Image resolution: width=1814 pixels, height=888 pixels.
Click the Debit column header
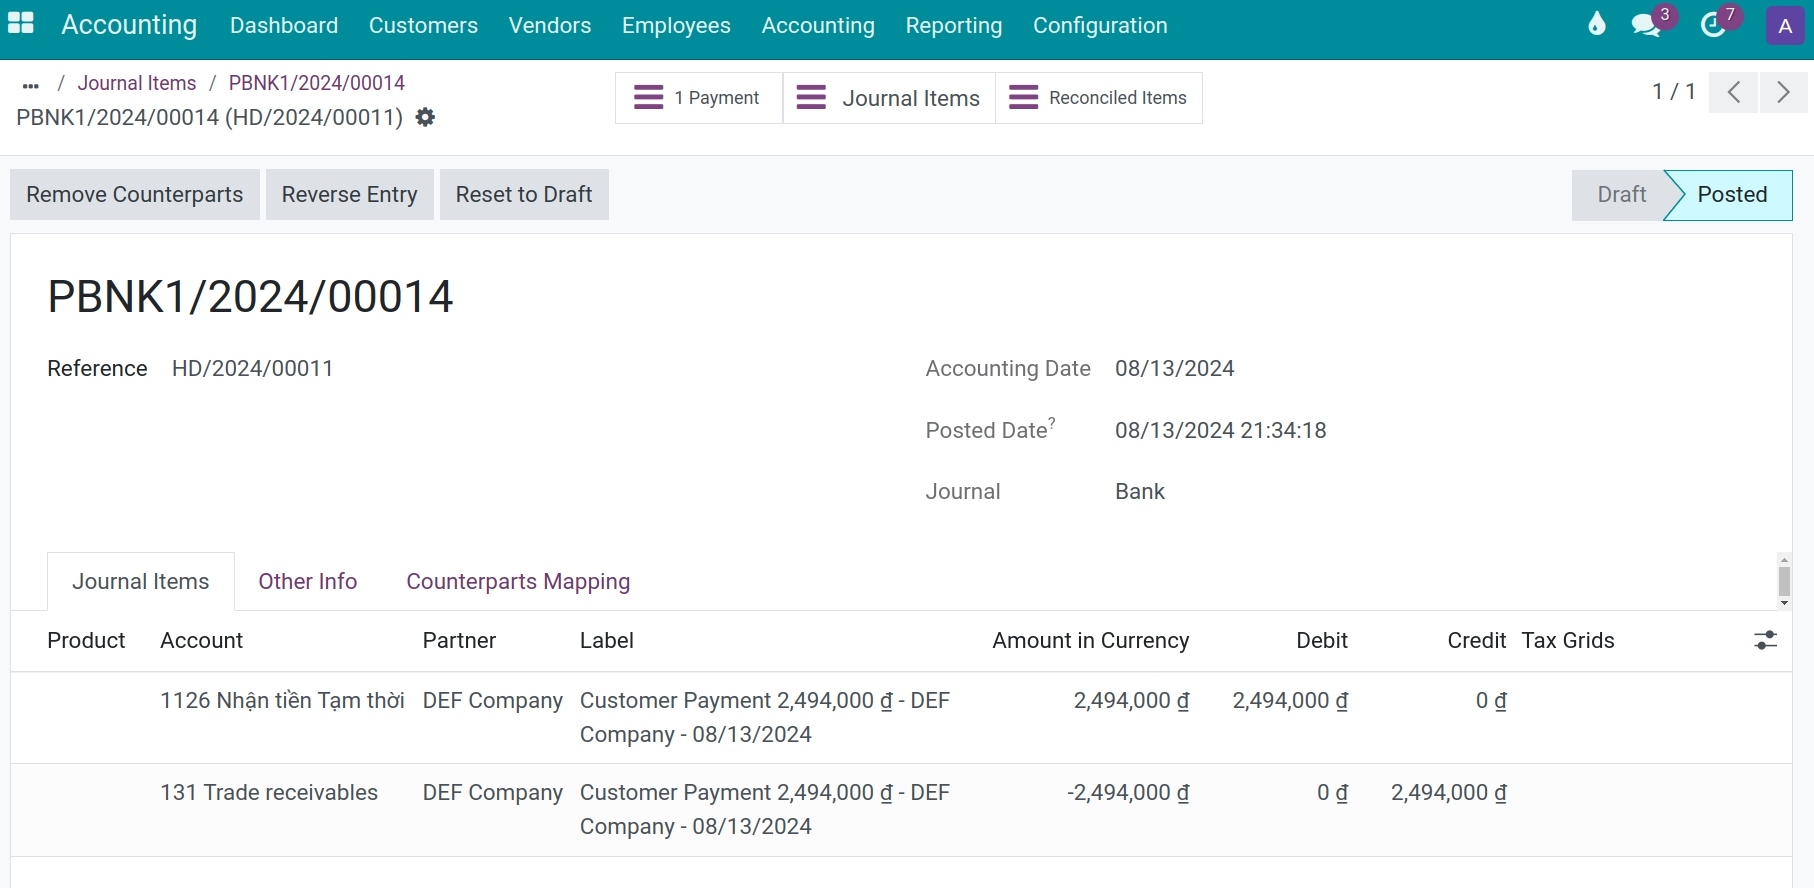pyautogui.click(x=1322, y=640)
